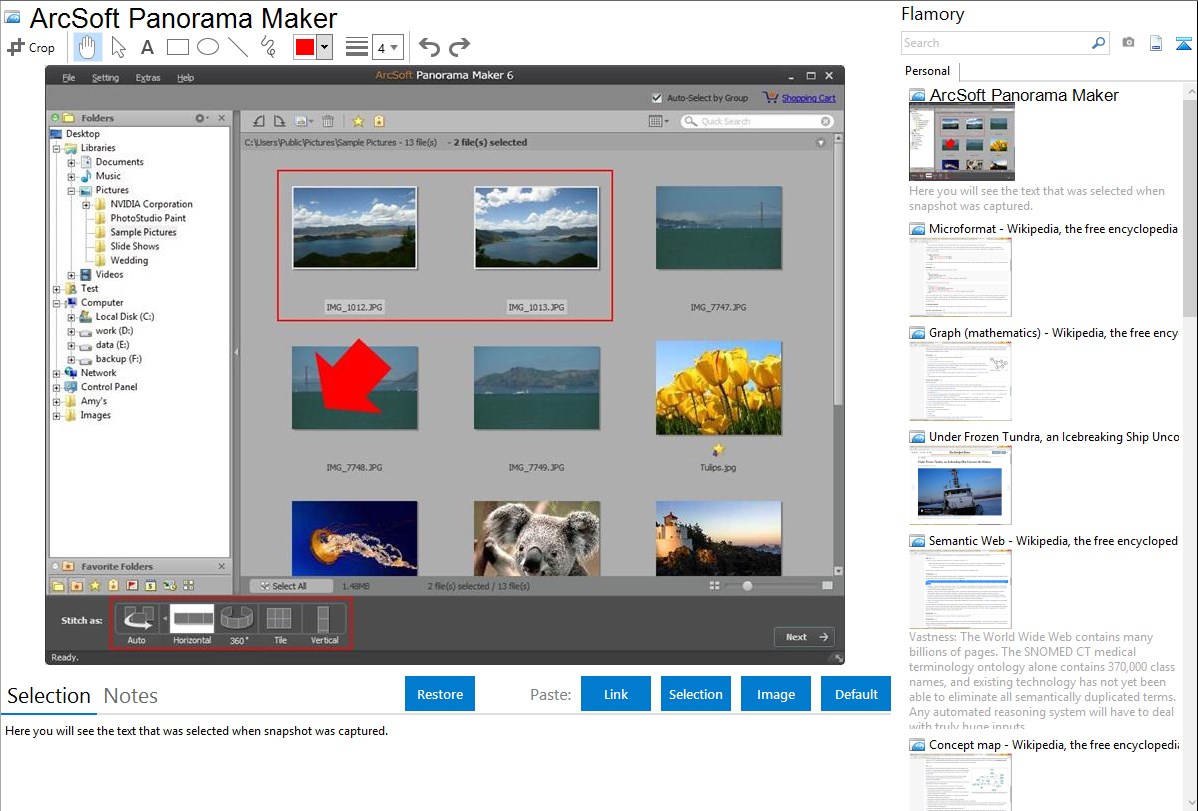
Task: Select the Tulips.jpg thumbnail
Action: tap(718, 388)
